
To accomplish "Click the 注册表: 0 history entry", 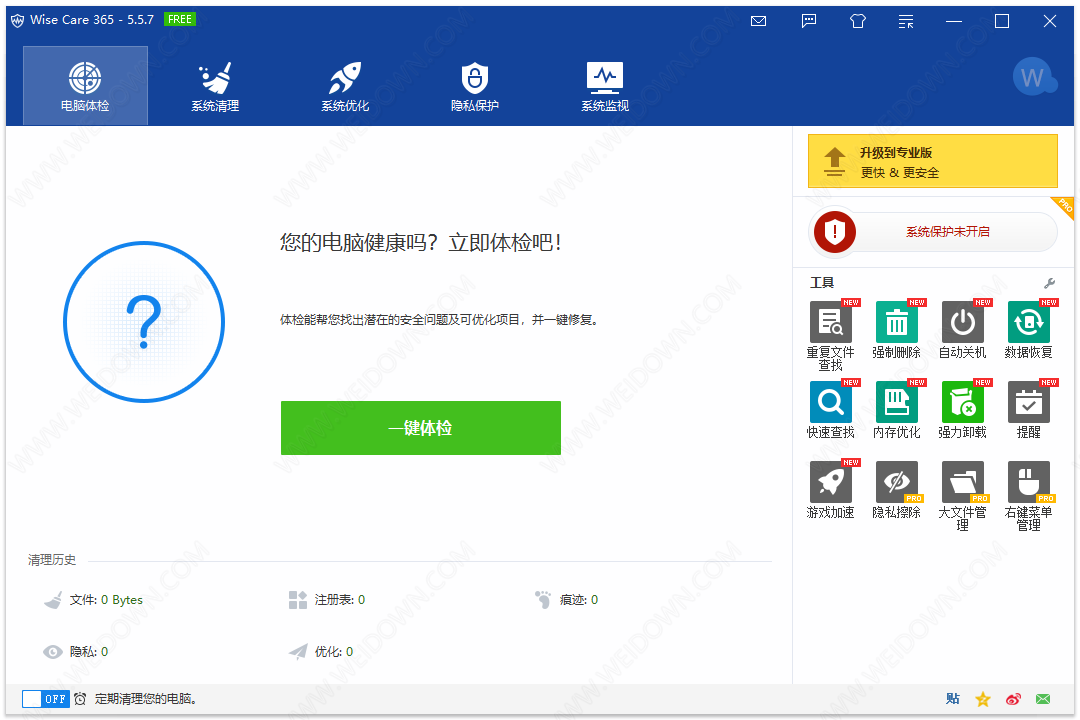I will pos(327,600).
